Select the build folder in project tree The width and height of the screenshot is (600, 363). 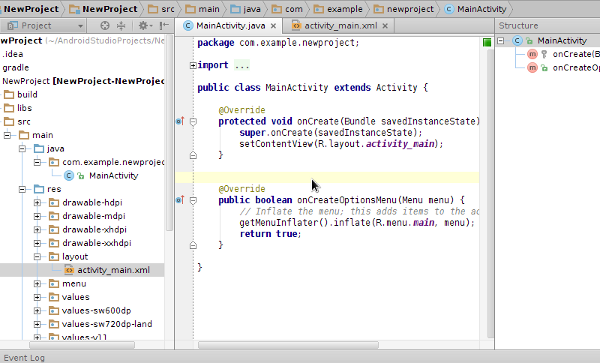[21, 94]
